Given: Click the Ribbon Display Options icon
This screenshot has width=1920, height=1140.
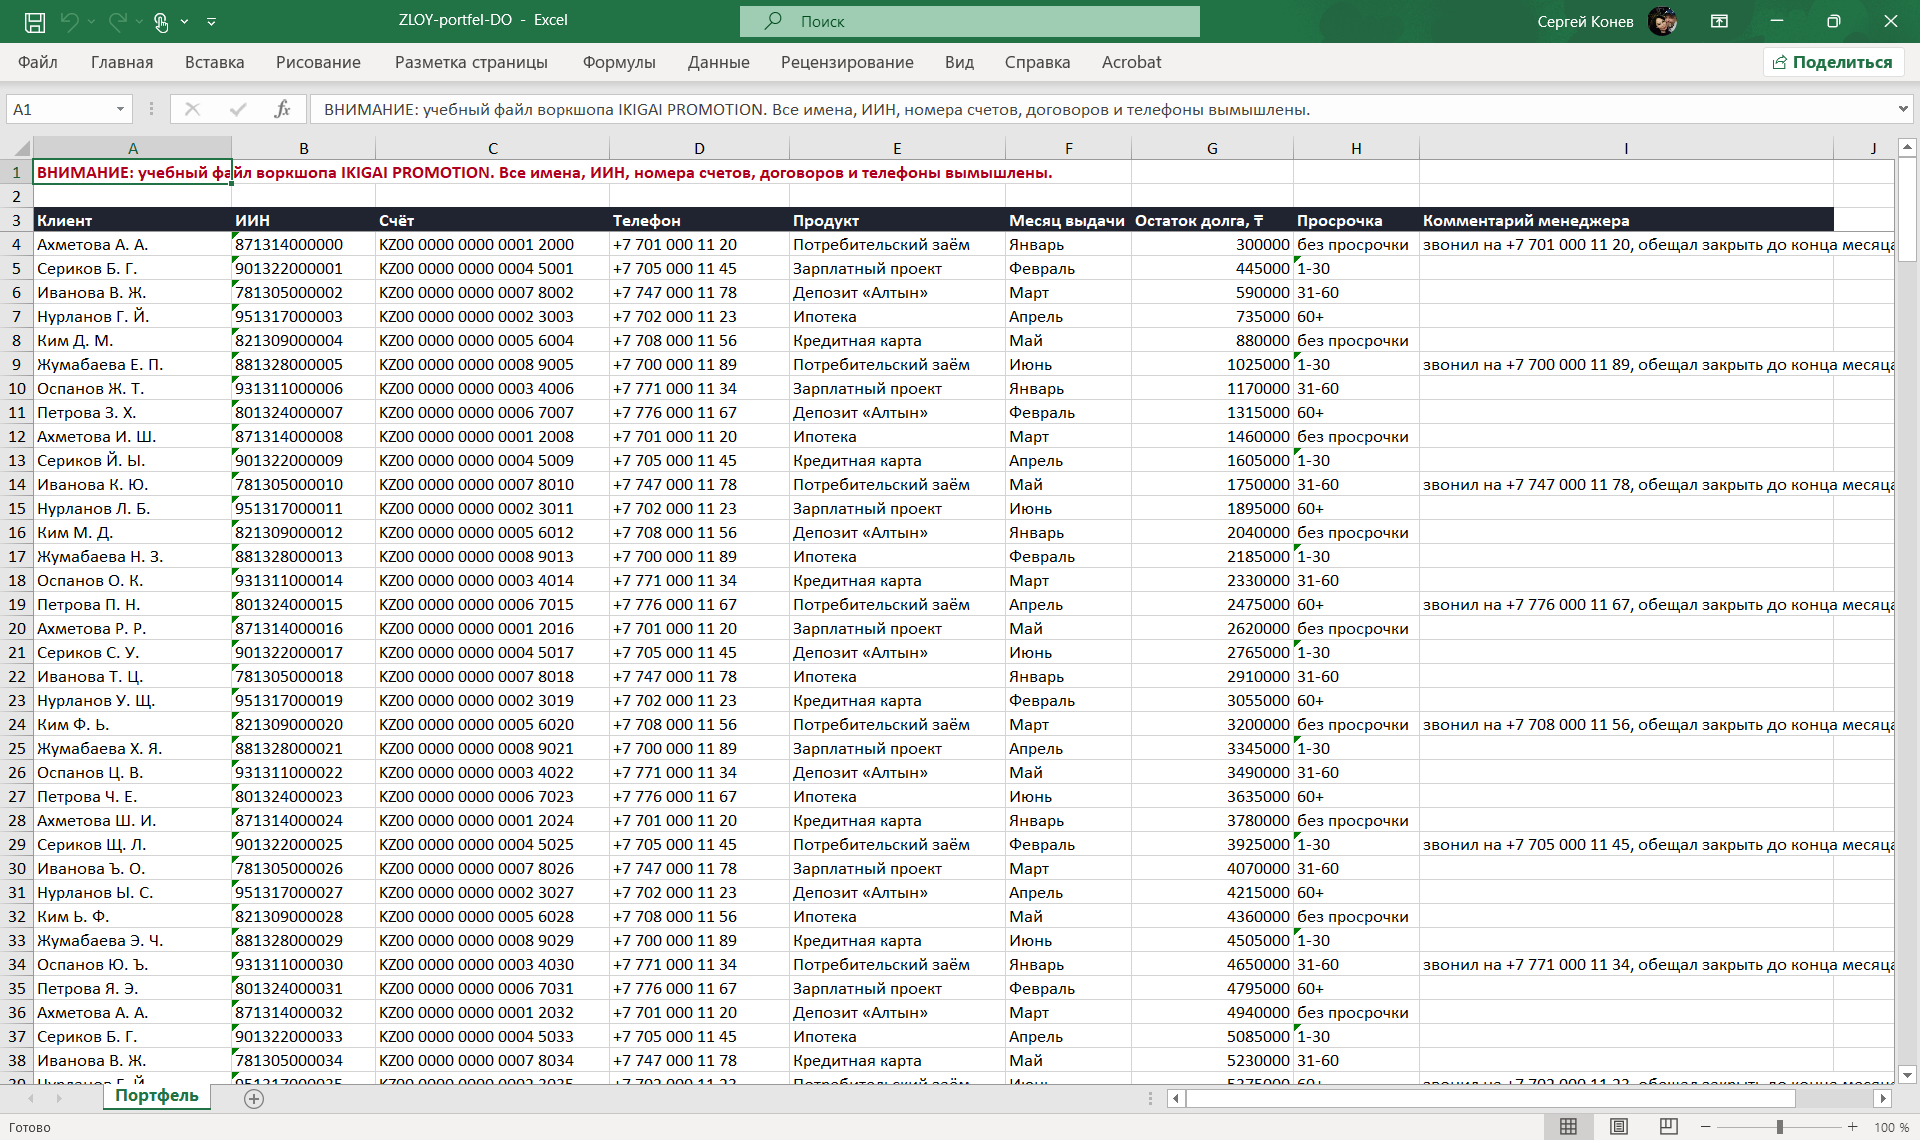Looking at the screenshot, I should (x=1720, y=21).
